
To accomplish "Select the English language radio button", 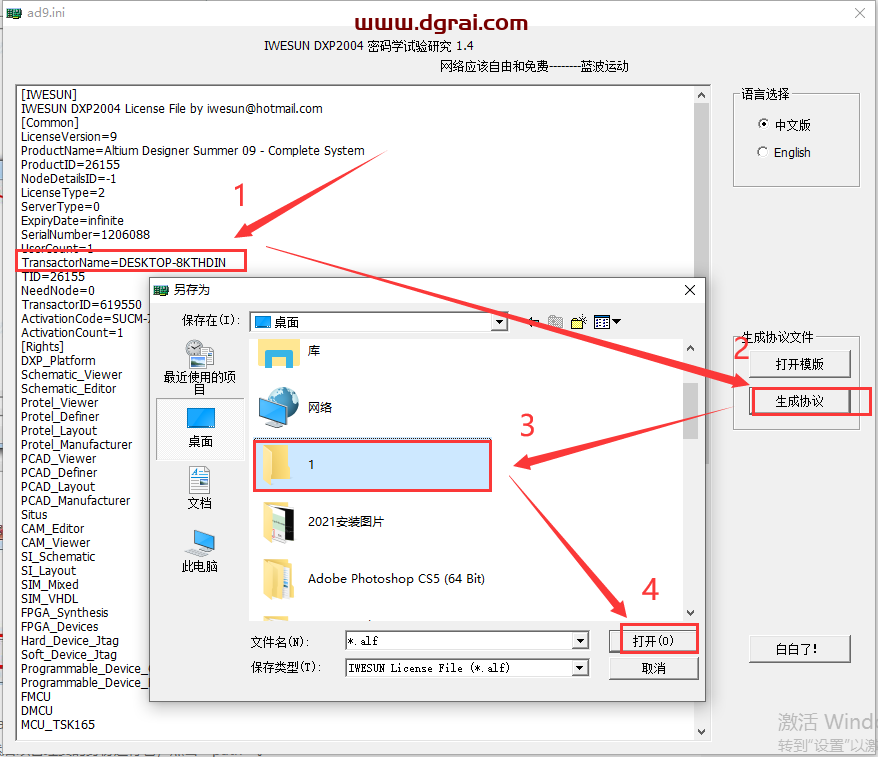I will 764,153.
